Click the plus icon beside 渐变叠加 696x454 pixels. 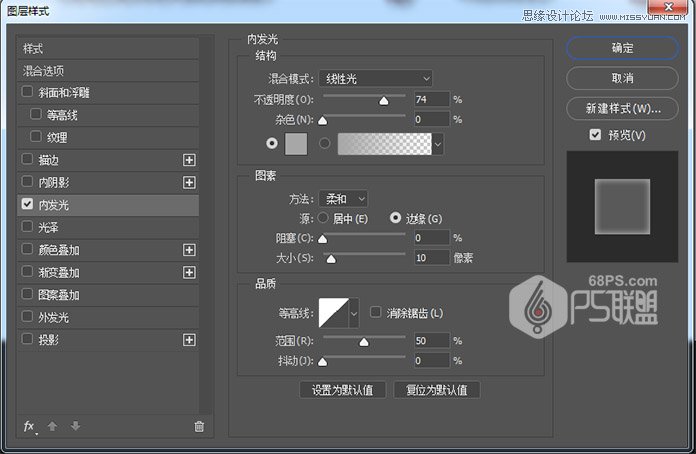point(189,272)
